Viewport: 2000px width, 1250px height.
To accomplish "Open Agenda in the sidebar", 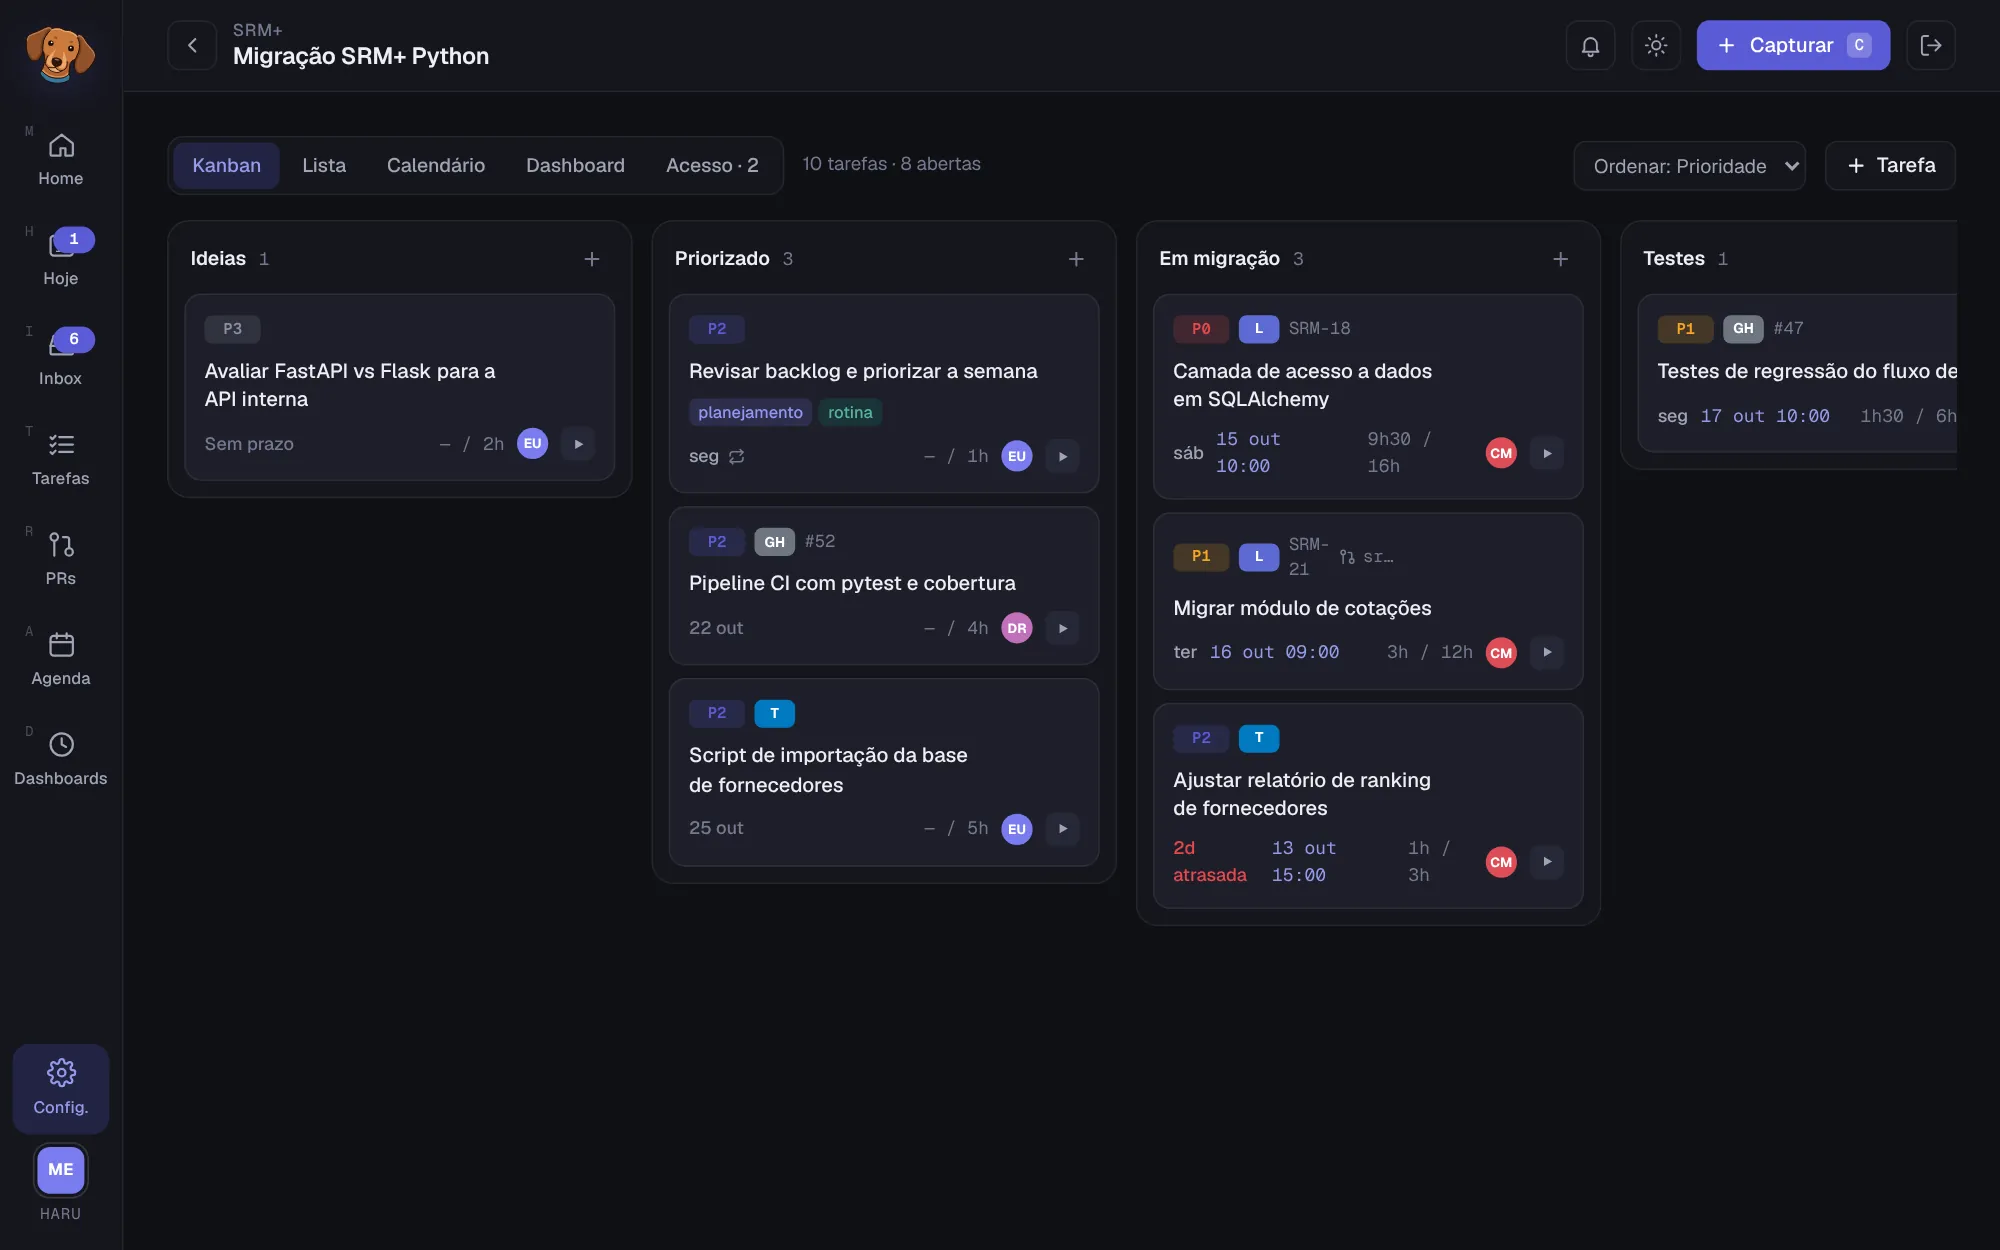I will 61,660.
